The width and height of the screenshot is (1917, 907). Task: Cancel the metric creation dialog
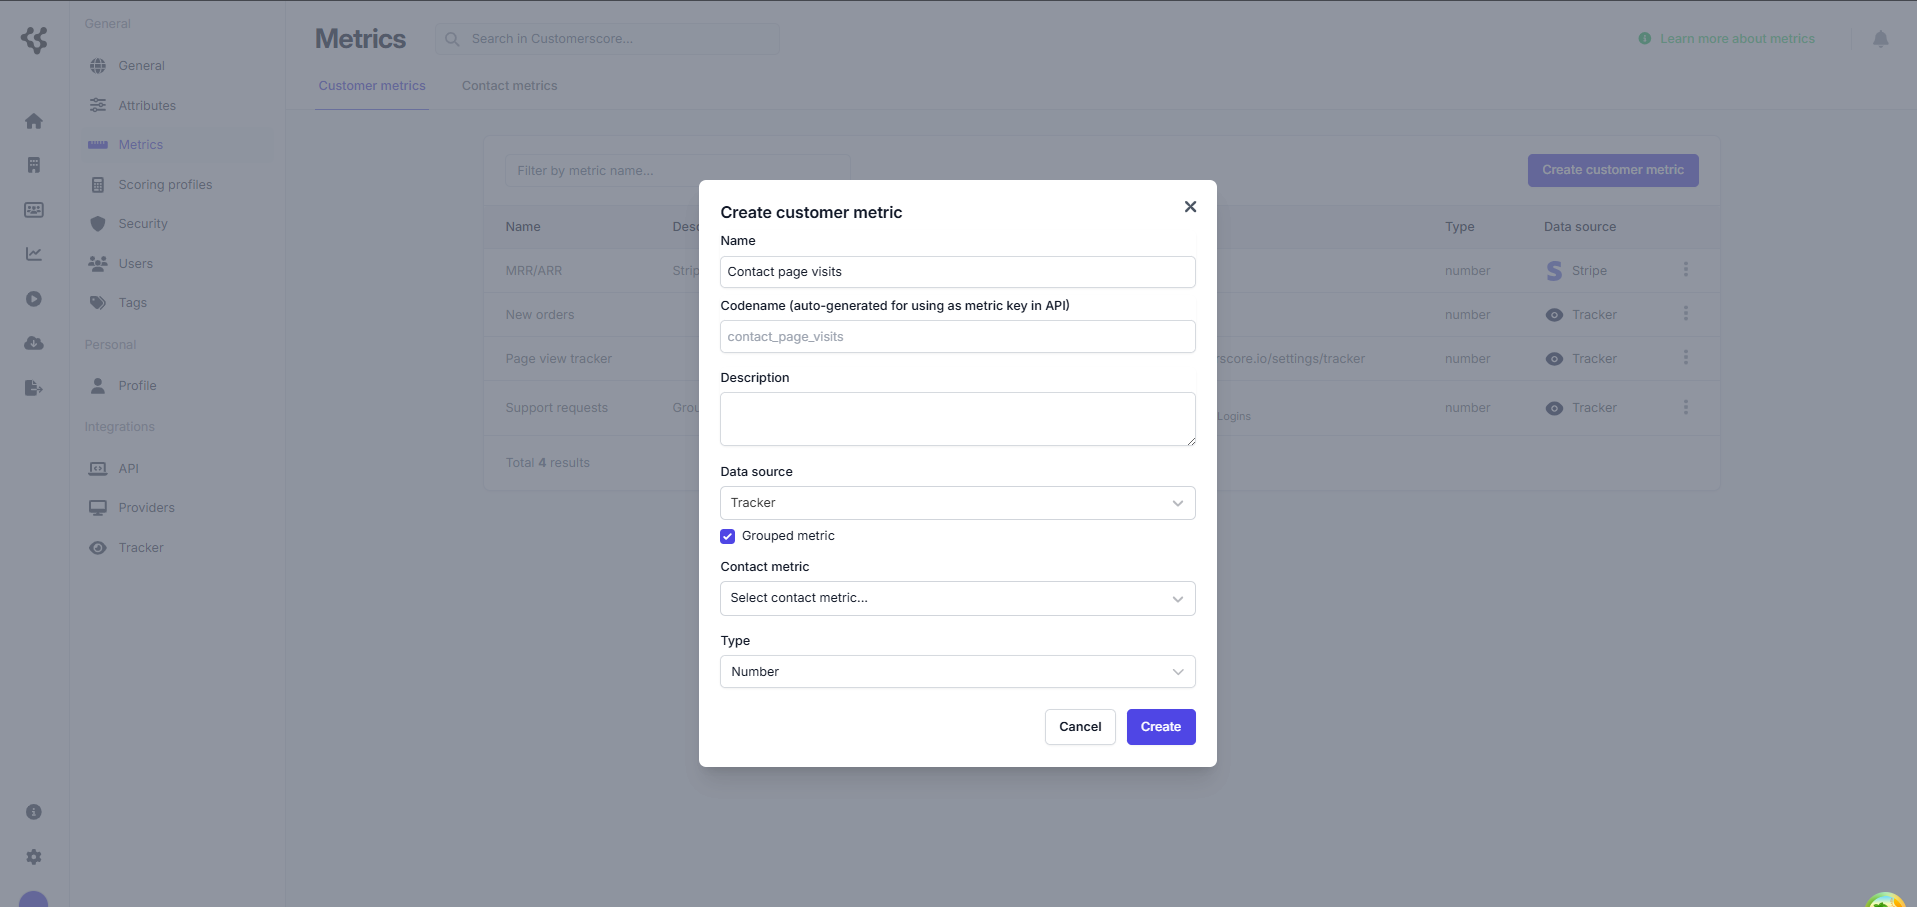click(1080, 727)
